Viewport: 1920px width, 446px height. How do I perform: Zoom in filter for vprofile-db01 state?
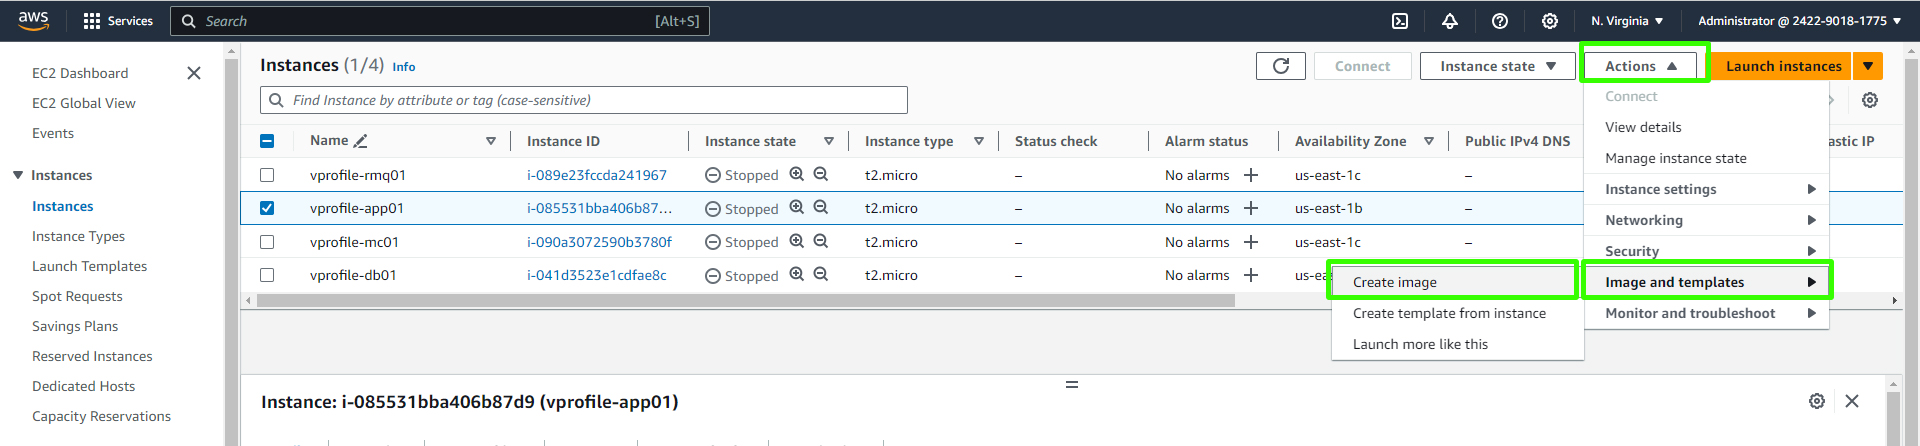click(x=797, y=274)
